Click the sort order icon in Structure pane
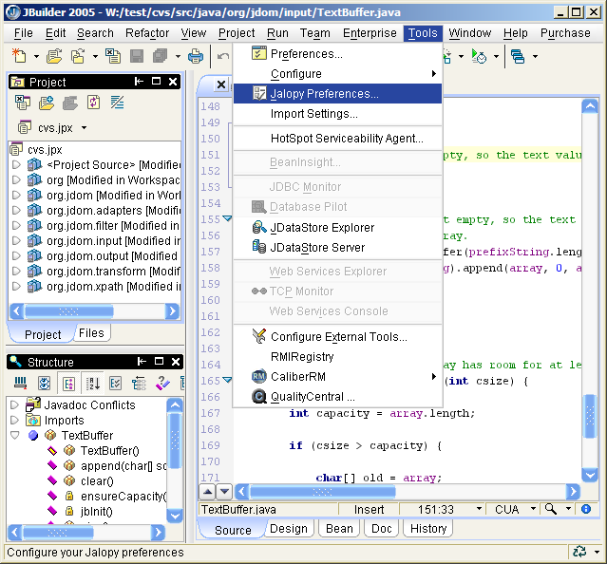The height and width of the screenshot is (564, 607). [93, 384]
